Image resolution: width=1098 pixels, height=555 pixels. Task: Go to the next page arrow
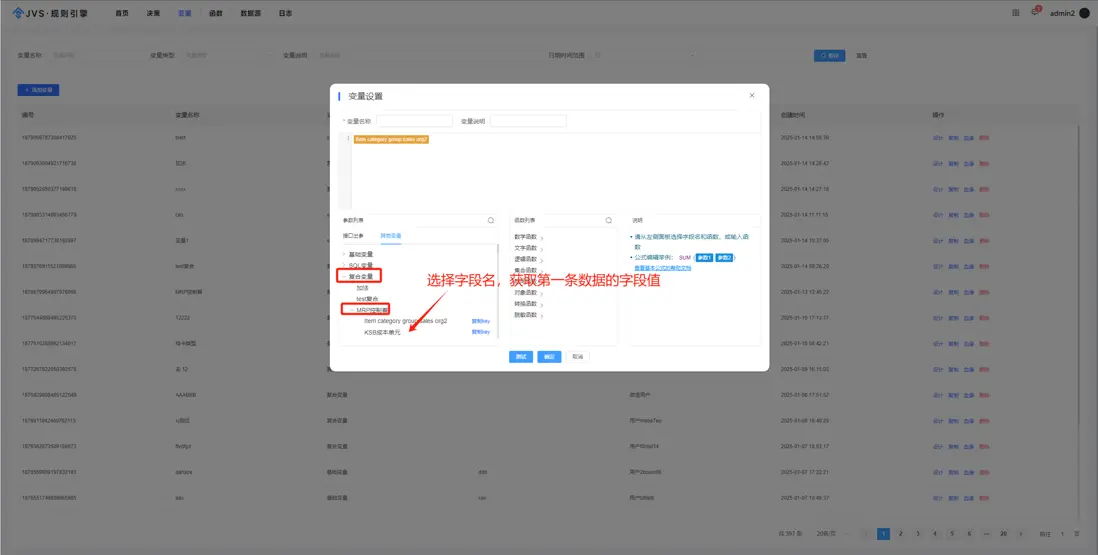(1021, 534)
